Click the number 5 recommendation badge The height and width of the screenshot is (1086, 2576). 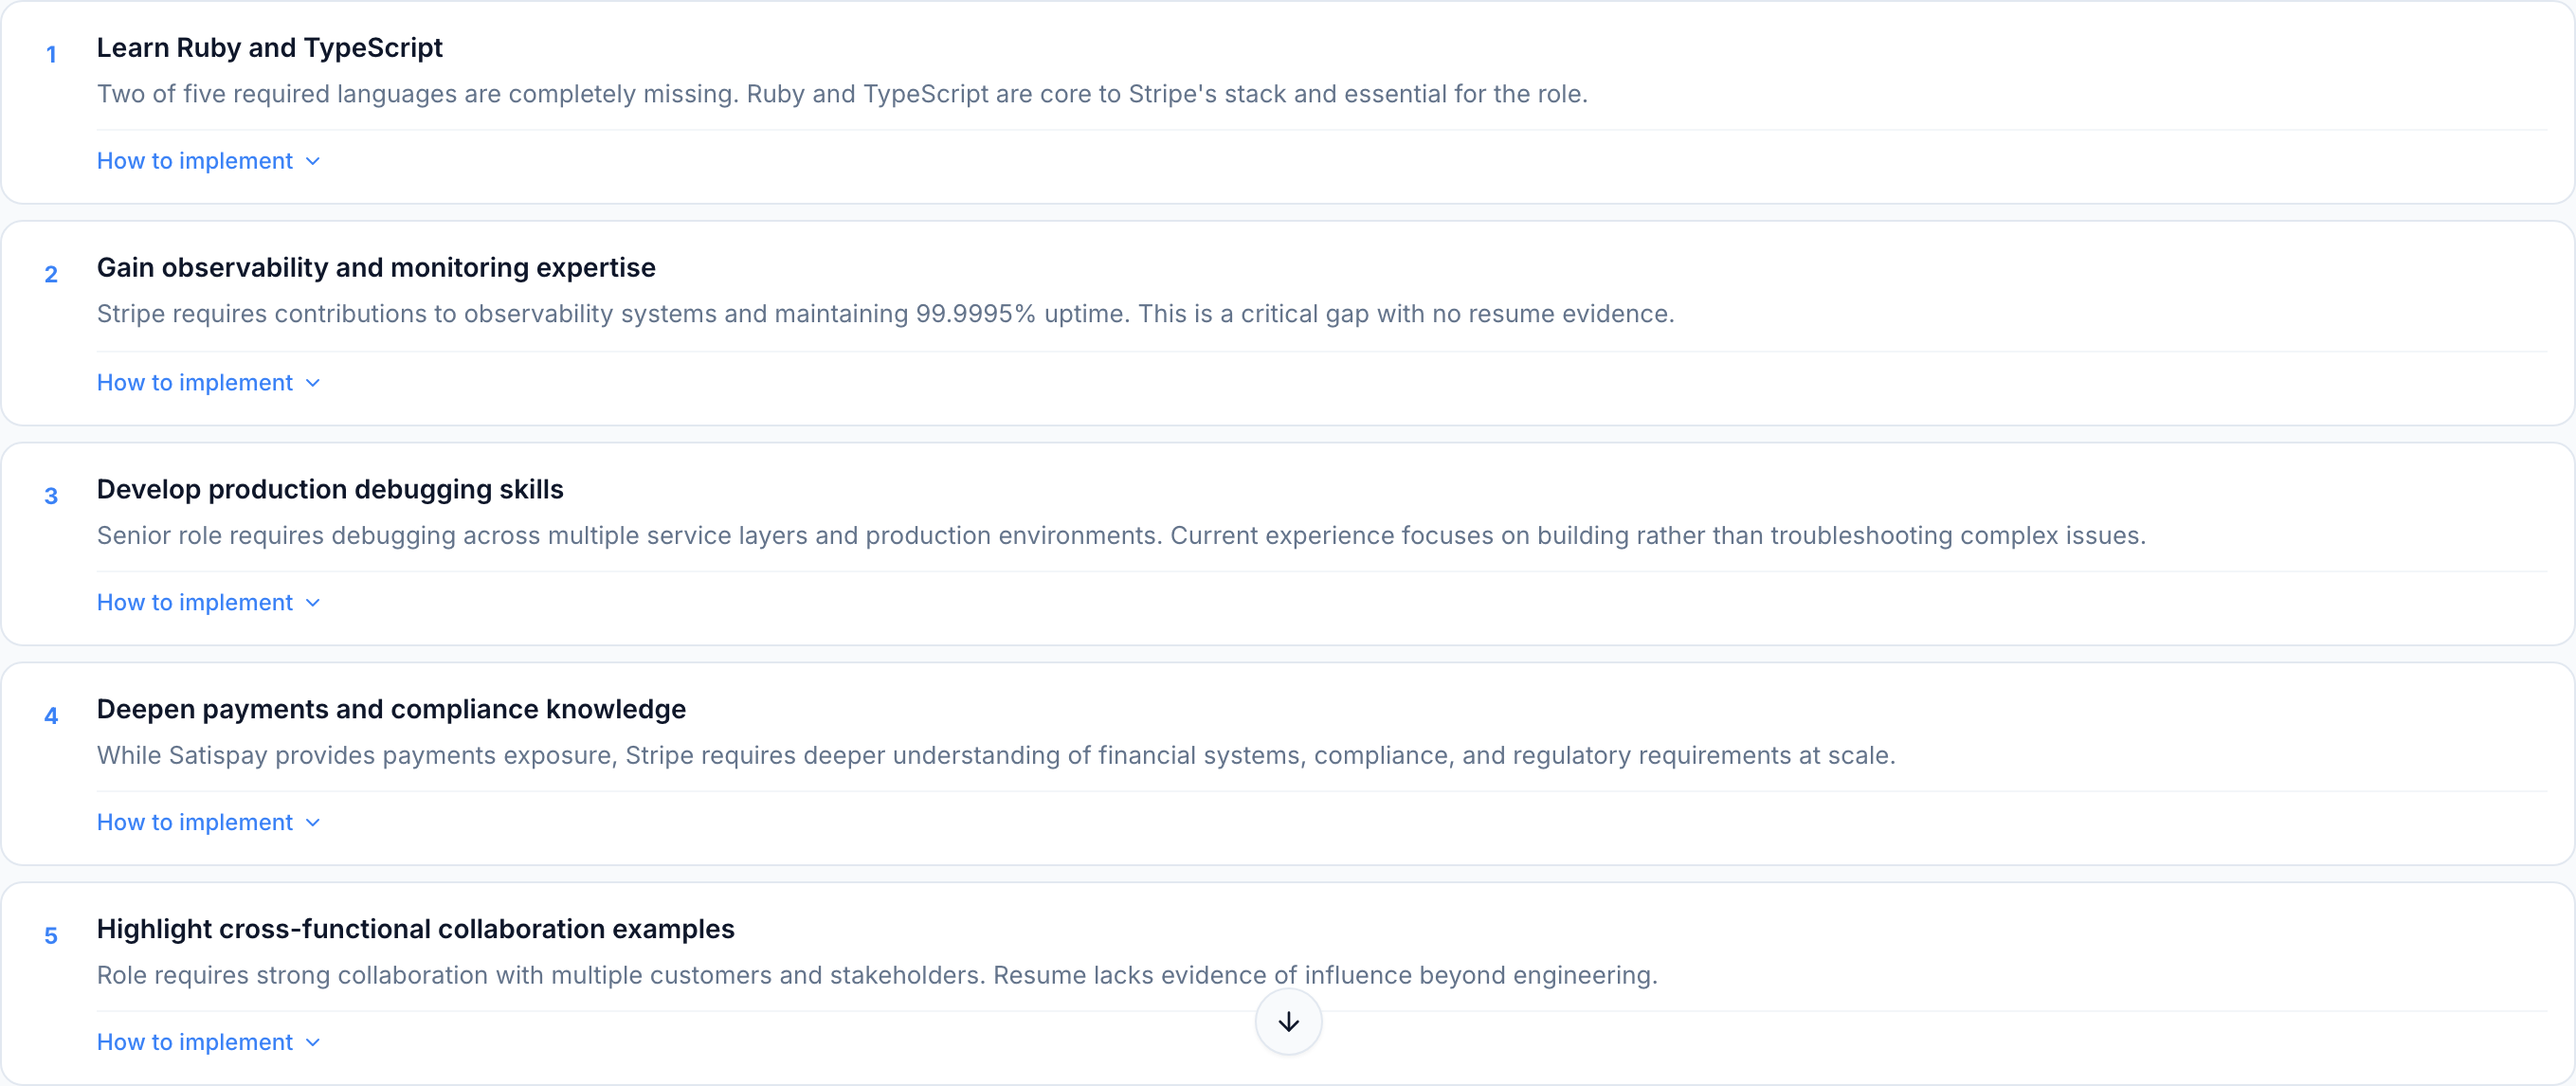click(51, 936)
